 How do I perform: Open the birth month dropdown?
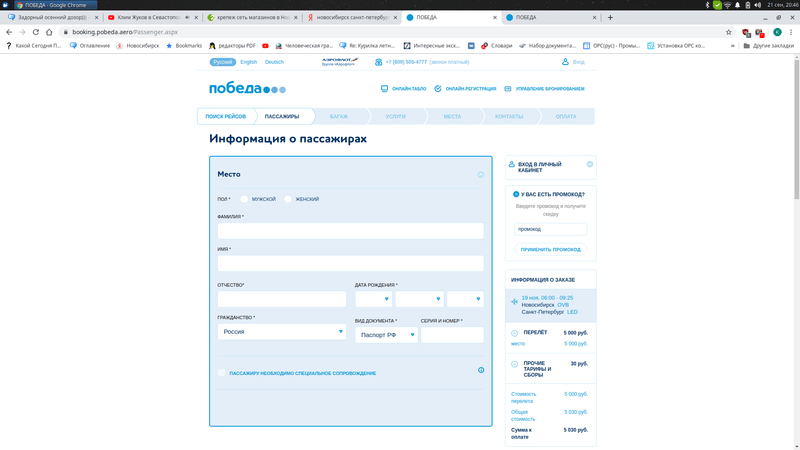pos(419,299)
